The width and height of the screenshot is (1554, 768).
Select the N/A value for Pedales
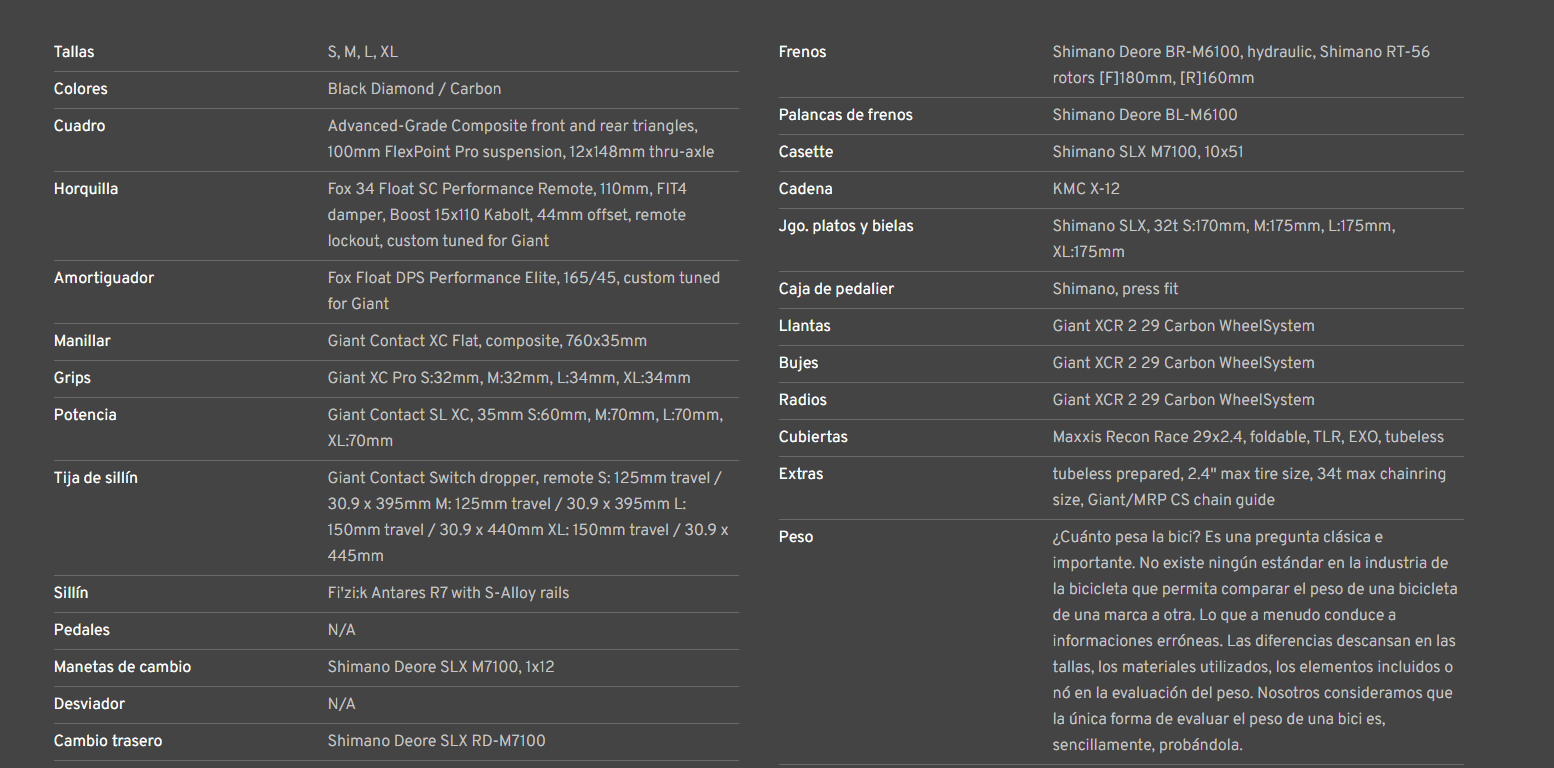[341, 630]
